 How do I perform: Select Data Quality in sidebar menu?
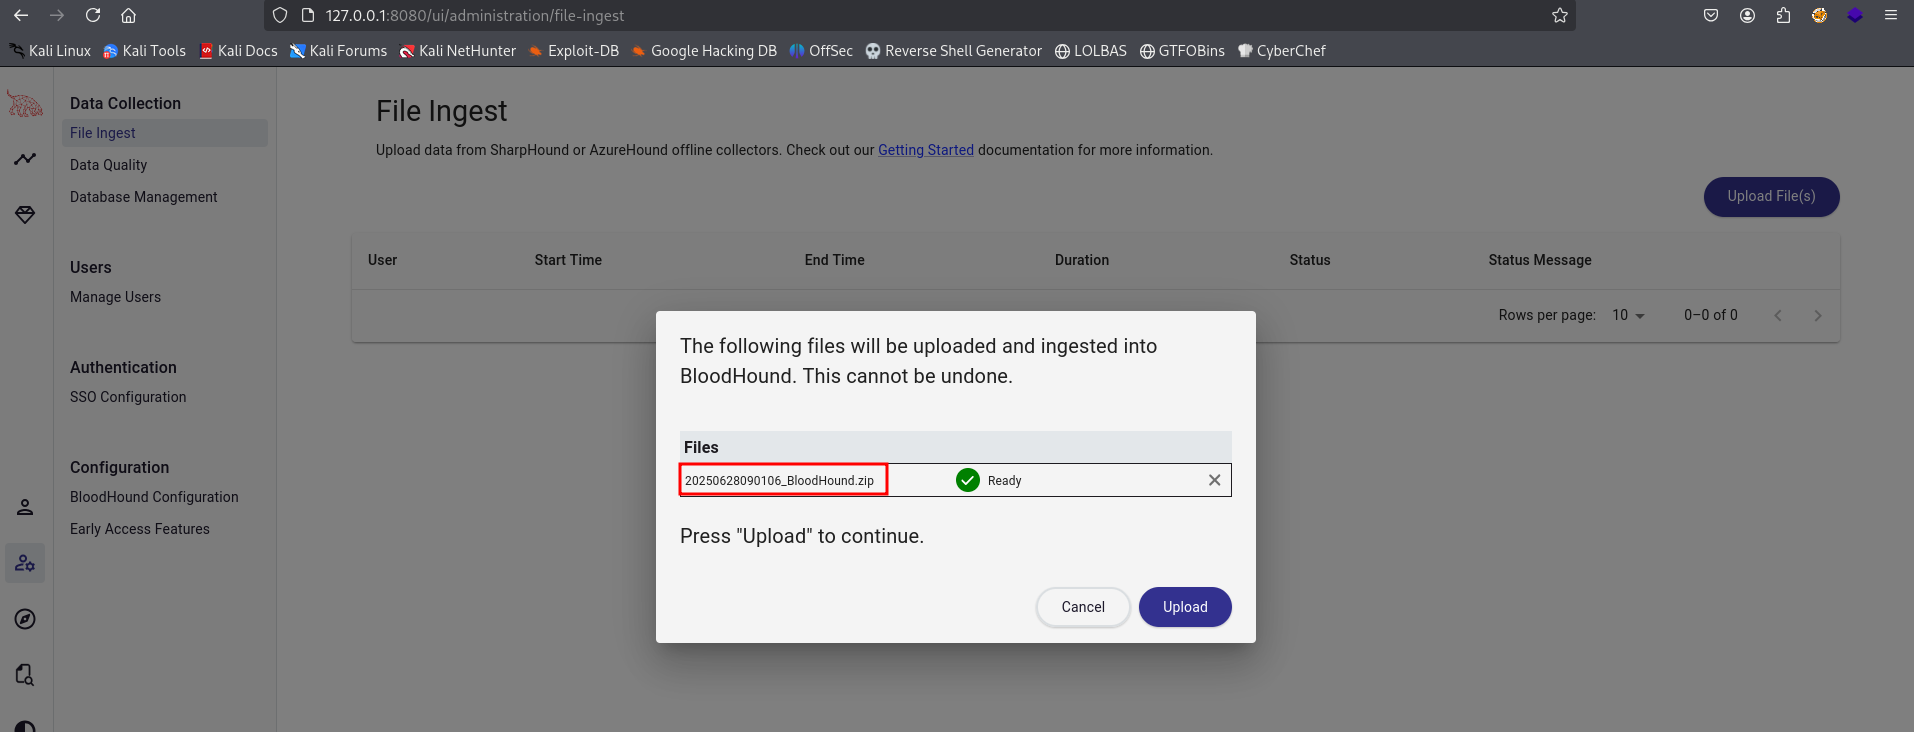108,165
